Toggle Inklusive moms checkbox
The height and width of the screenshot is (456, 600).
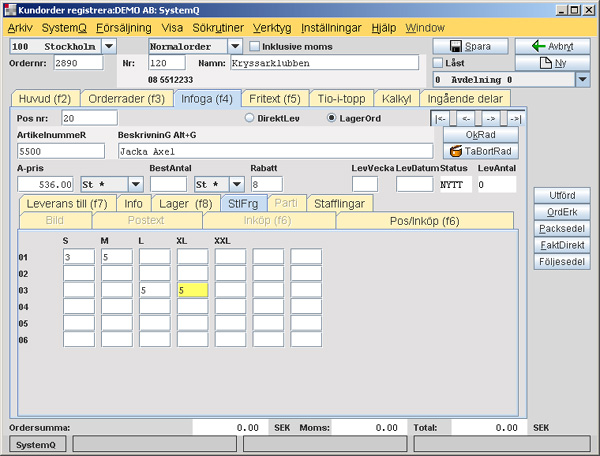pos(254,46)
